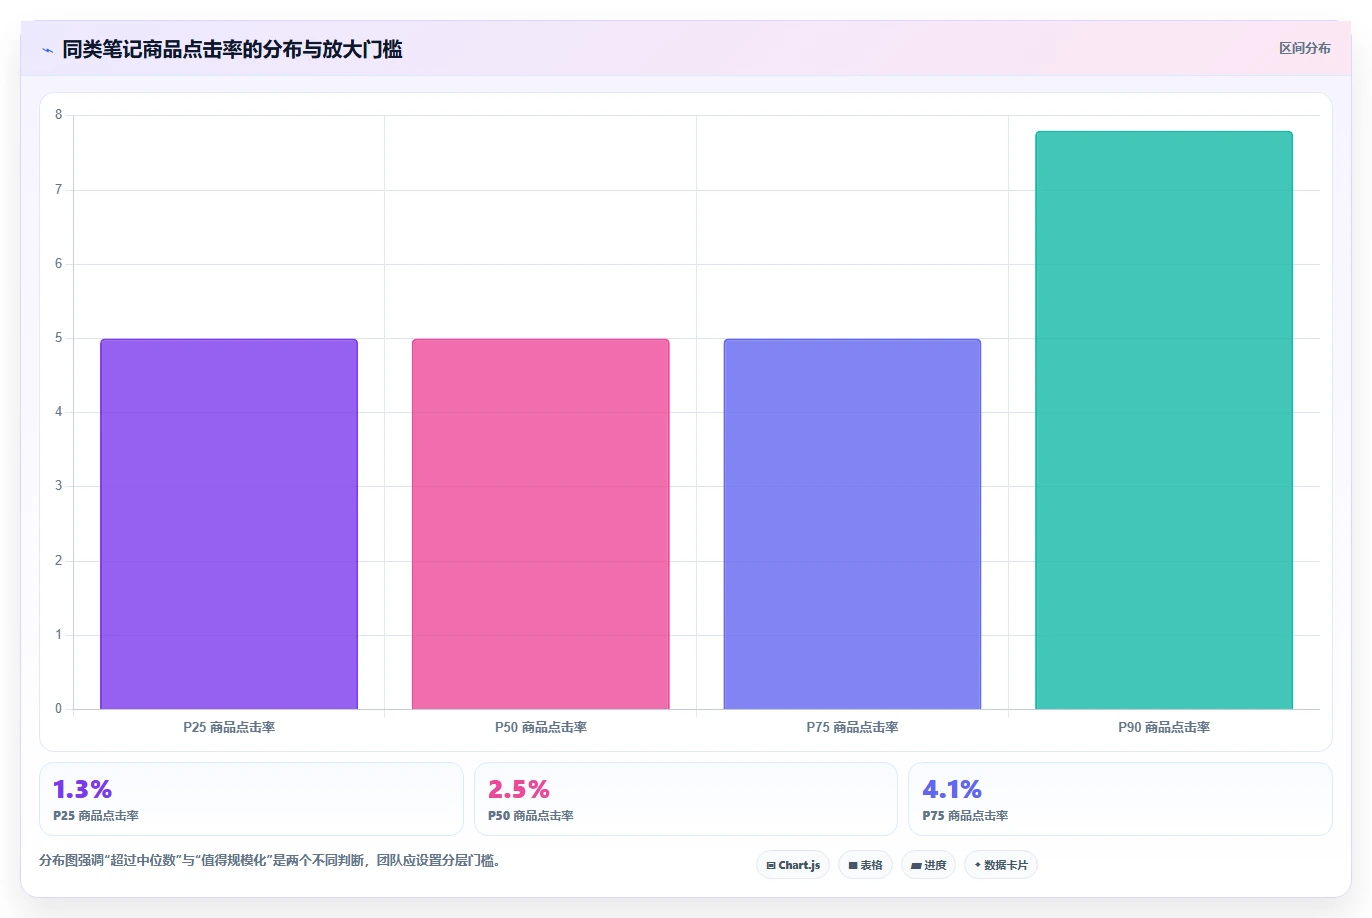Image resolution: width=1372 pixels, height=918 pixels.
Task: Select the blue P75 商品点击率 bar
Action: pyautogui.click(x=852, y=524)
